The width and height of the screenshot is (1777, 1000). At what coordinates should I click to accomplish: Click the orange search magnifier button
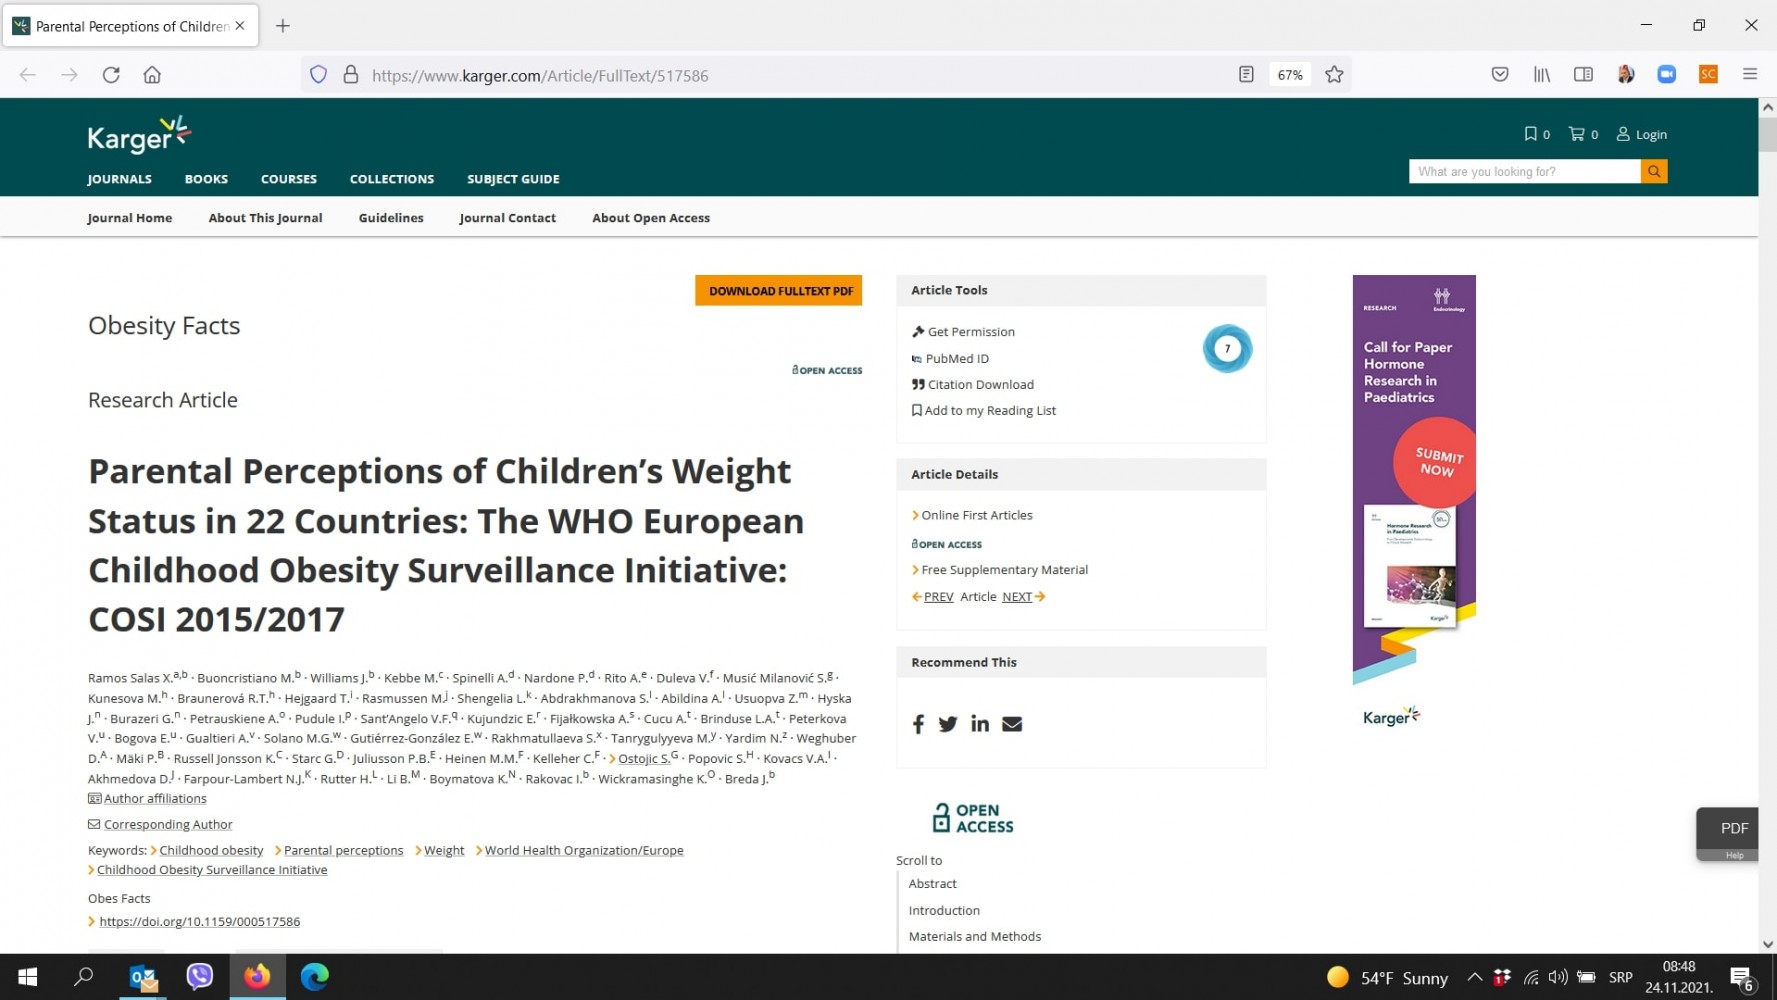(1654, 172)
